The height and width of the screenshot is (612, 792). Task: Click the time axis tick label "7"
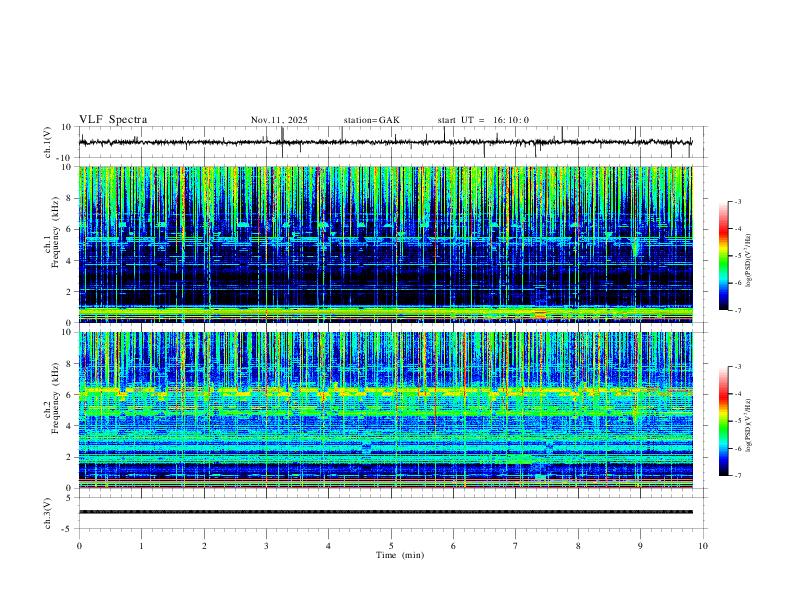pos(516,546)
